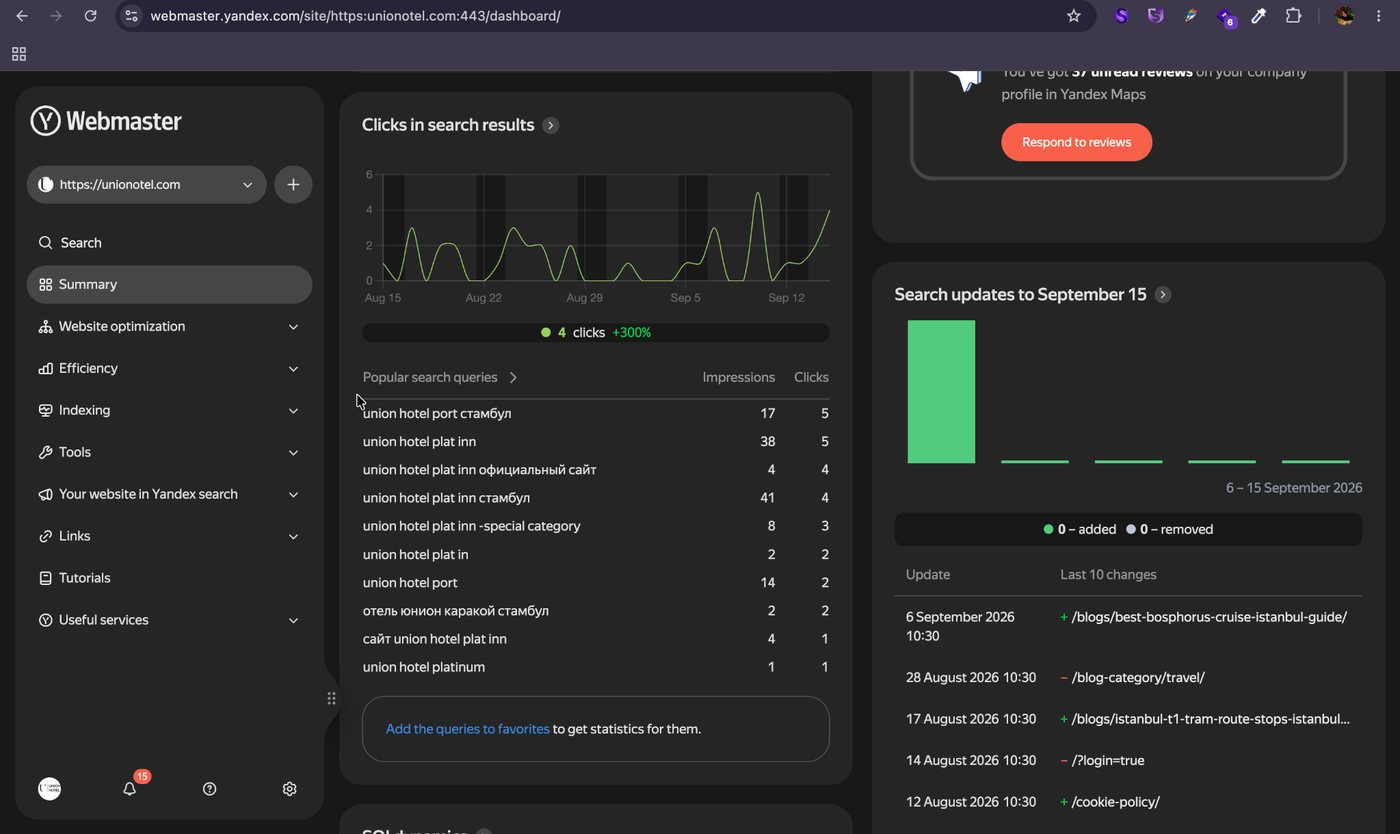Open Clicks in search results arrow icon
1400x834 pixels.
click(551, 125)
